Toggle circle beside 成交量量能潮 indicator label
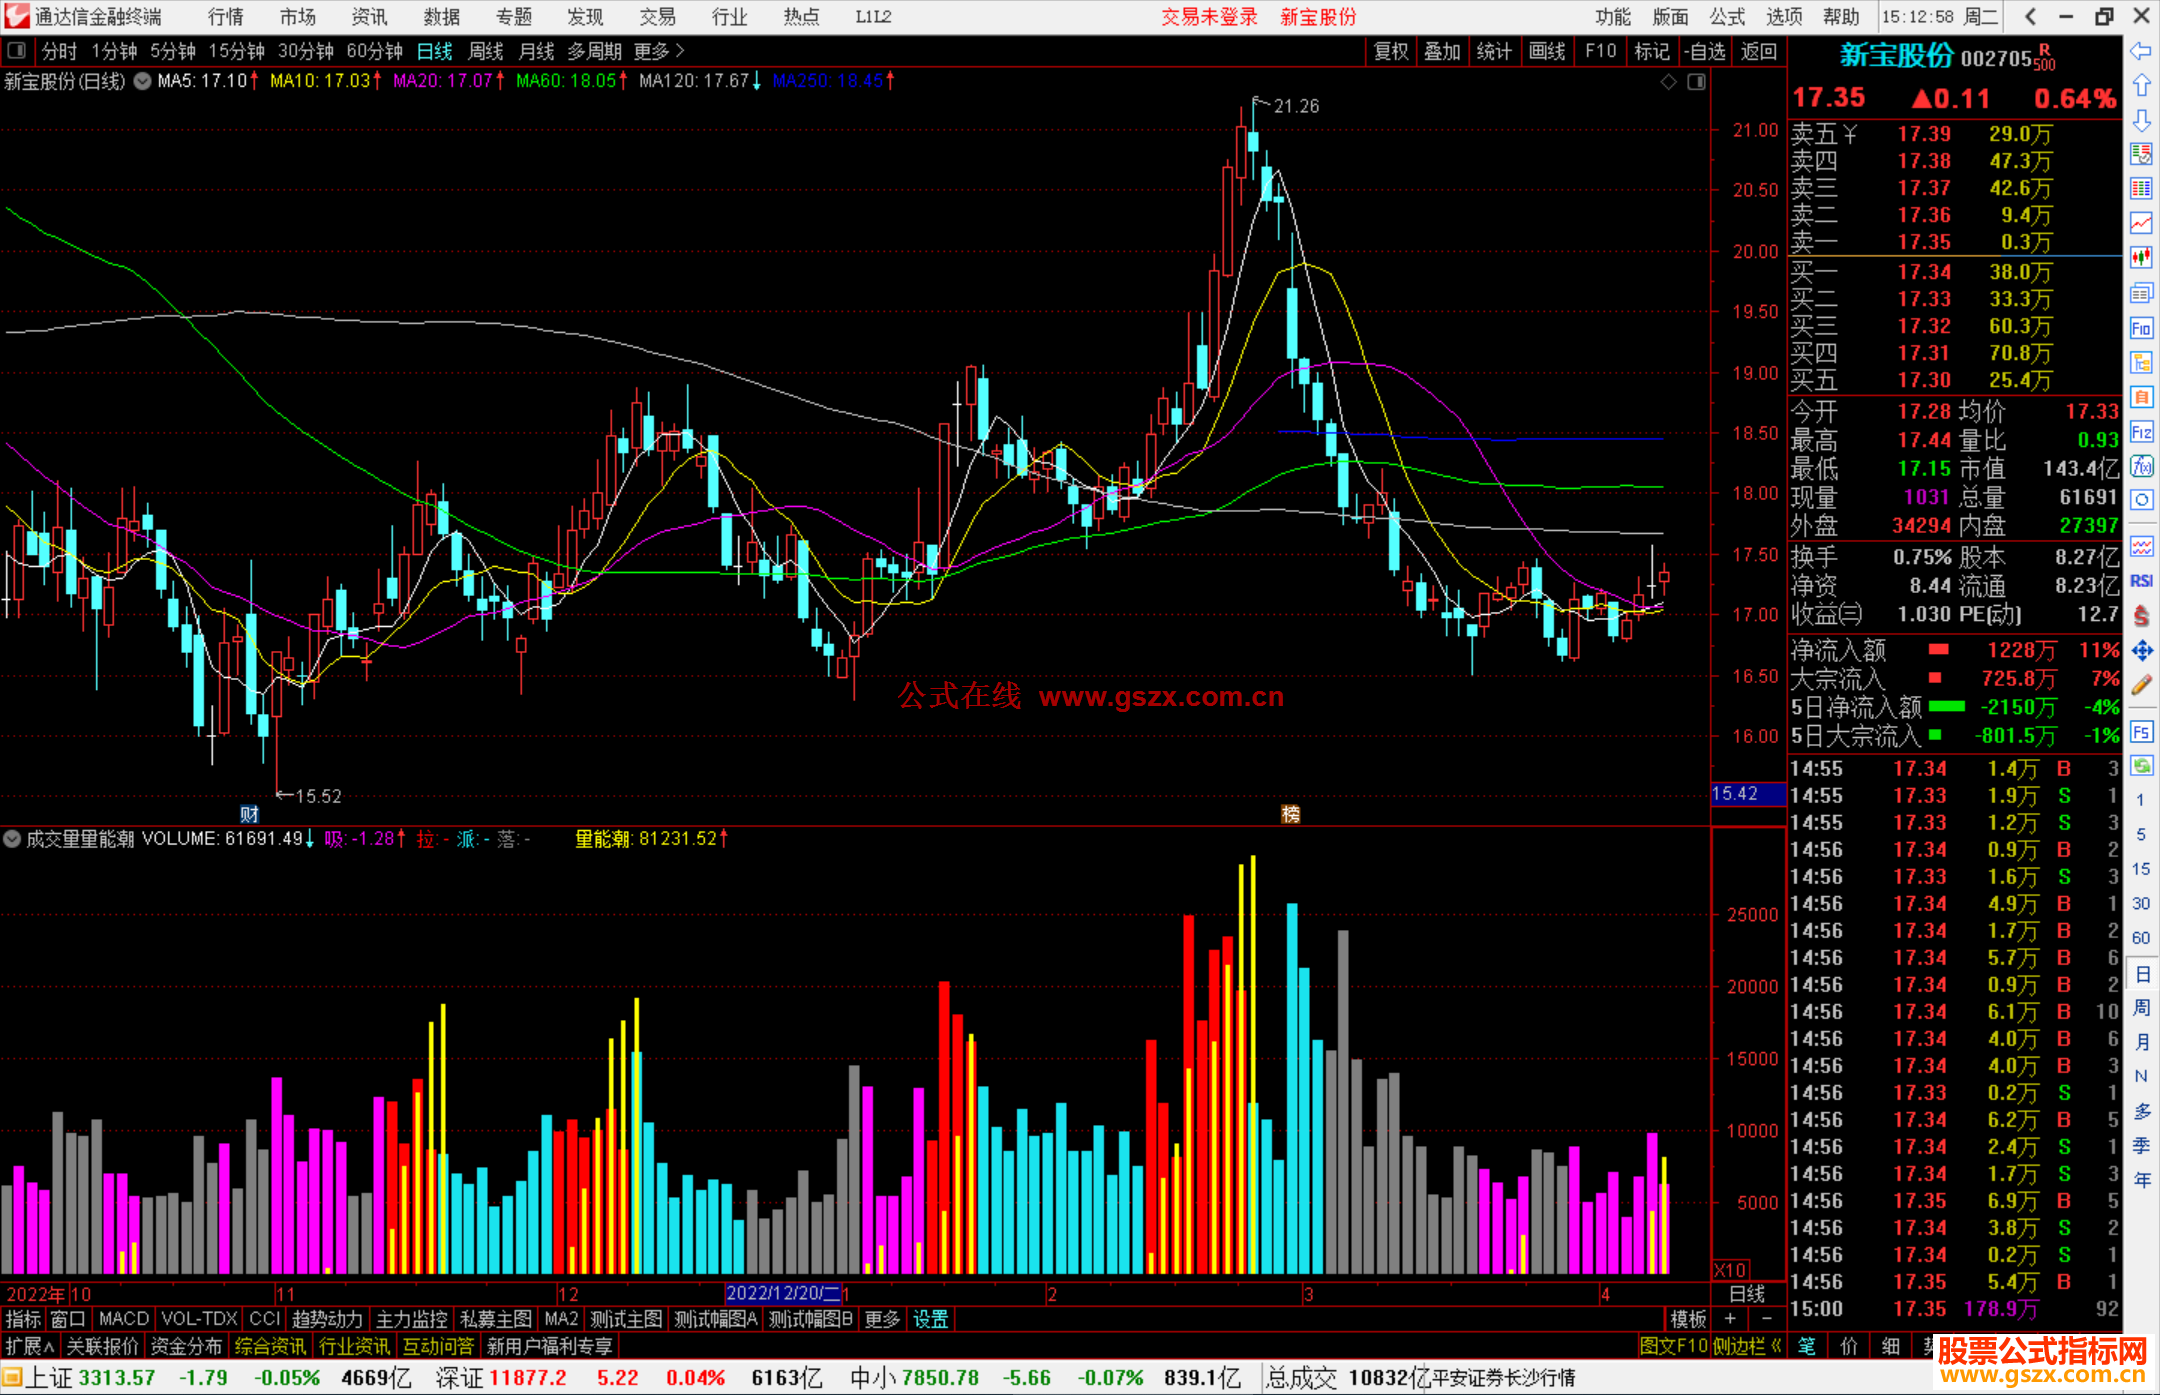2160x1395 pixels. (12, 839)
